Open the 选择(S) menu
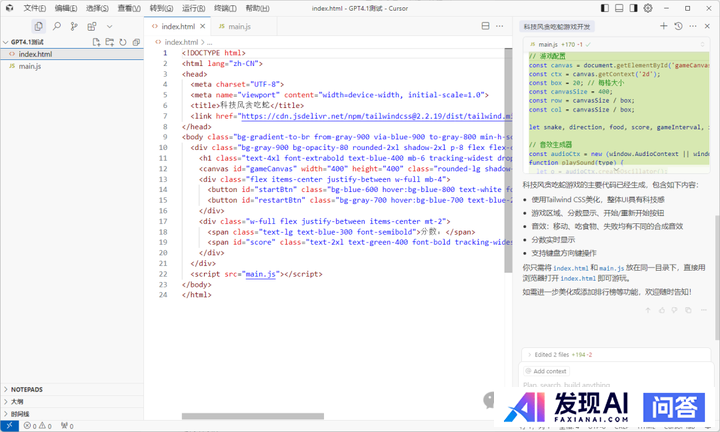Image resolution: width=720 pixels, height=432 pixels. tap(97, 8)
